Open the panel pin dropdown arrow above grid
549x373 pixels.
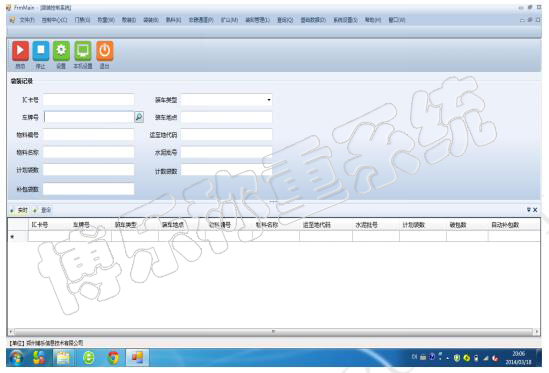tap(529, 210)
